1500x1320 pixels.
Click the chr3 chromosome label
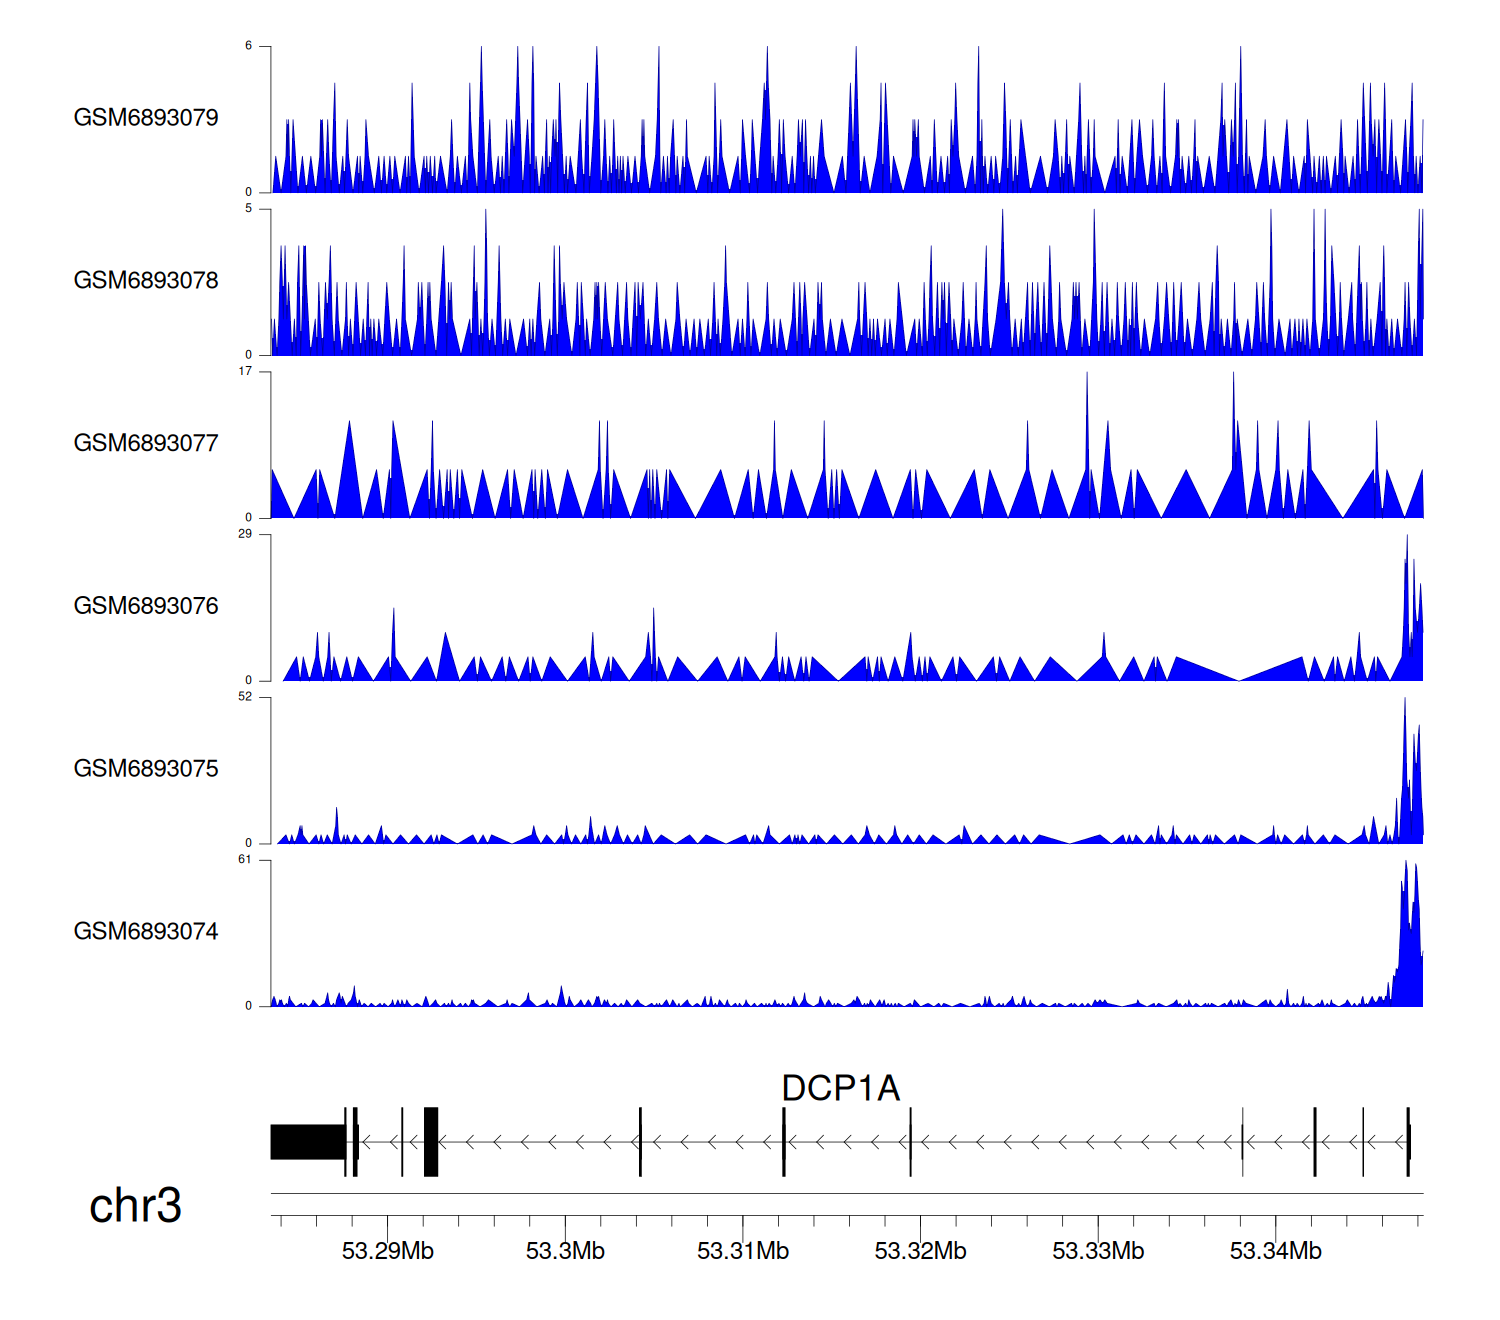[135, 1205]
